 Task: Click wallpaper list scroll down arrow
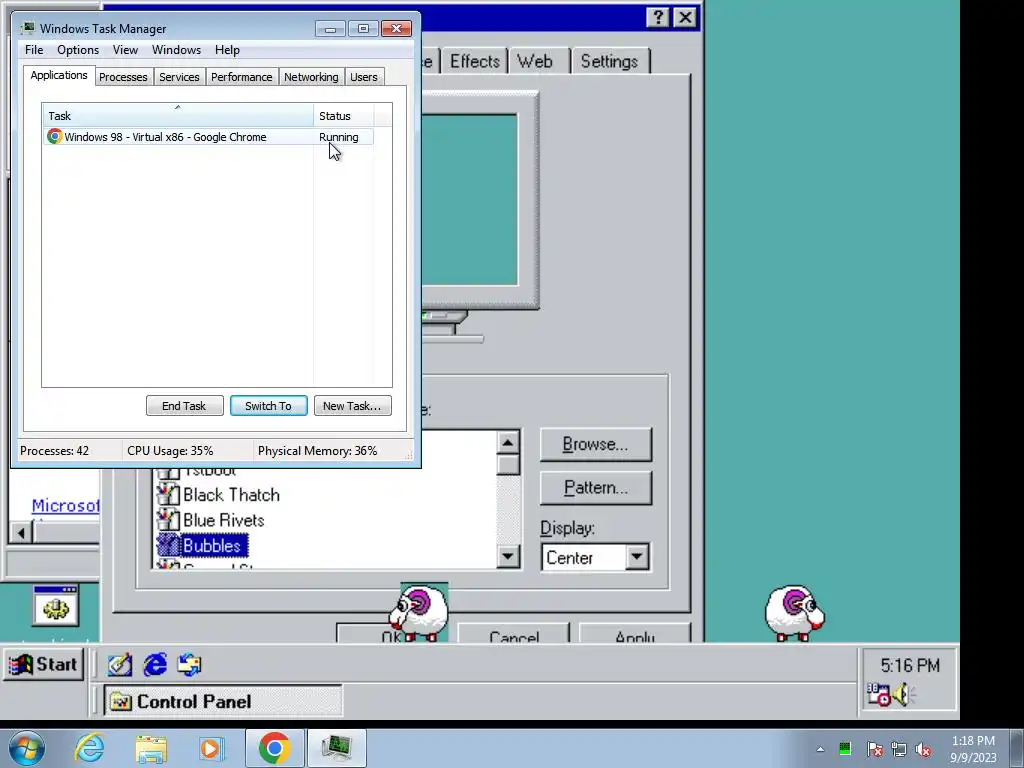508,556
